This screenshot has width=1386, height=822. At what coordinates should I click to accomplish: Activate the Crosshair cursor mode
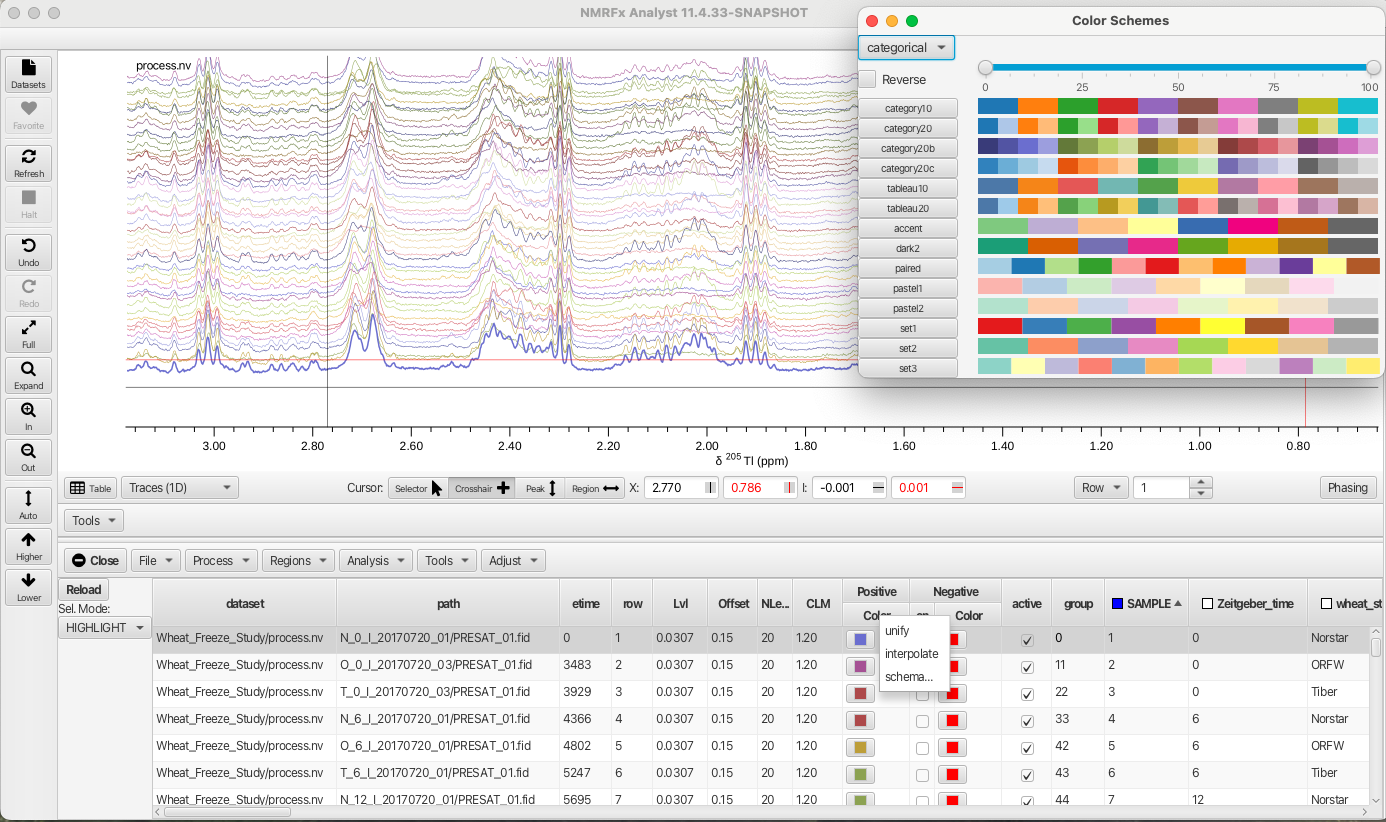pos(482,487)
